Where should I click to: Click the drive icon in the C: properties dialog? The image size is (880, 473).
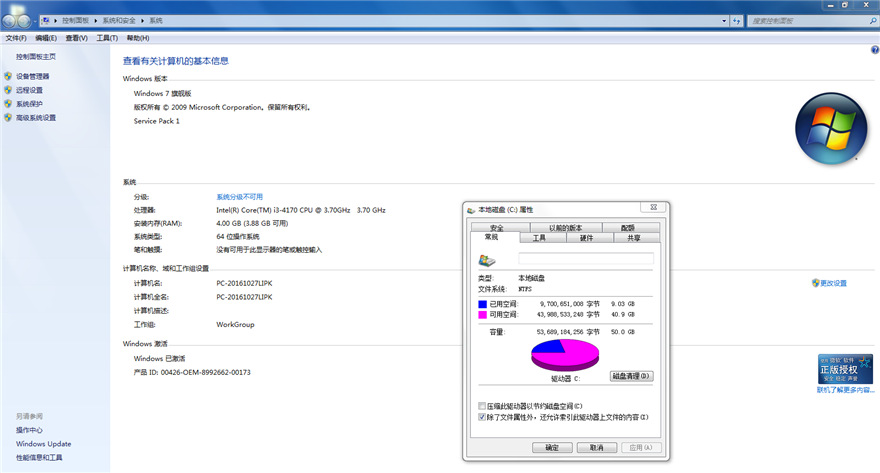point(487,260)
